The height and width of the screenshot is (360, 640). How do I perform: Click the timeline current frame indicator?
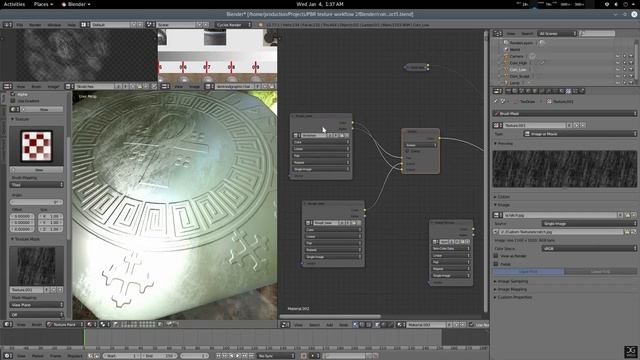(x=84, y=338)
